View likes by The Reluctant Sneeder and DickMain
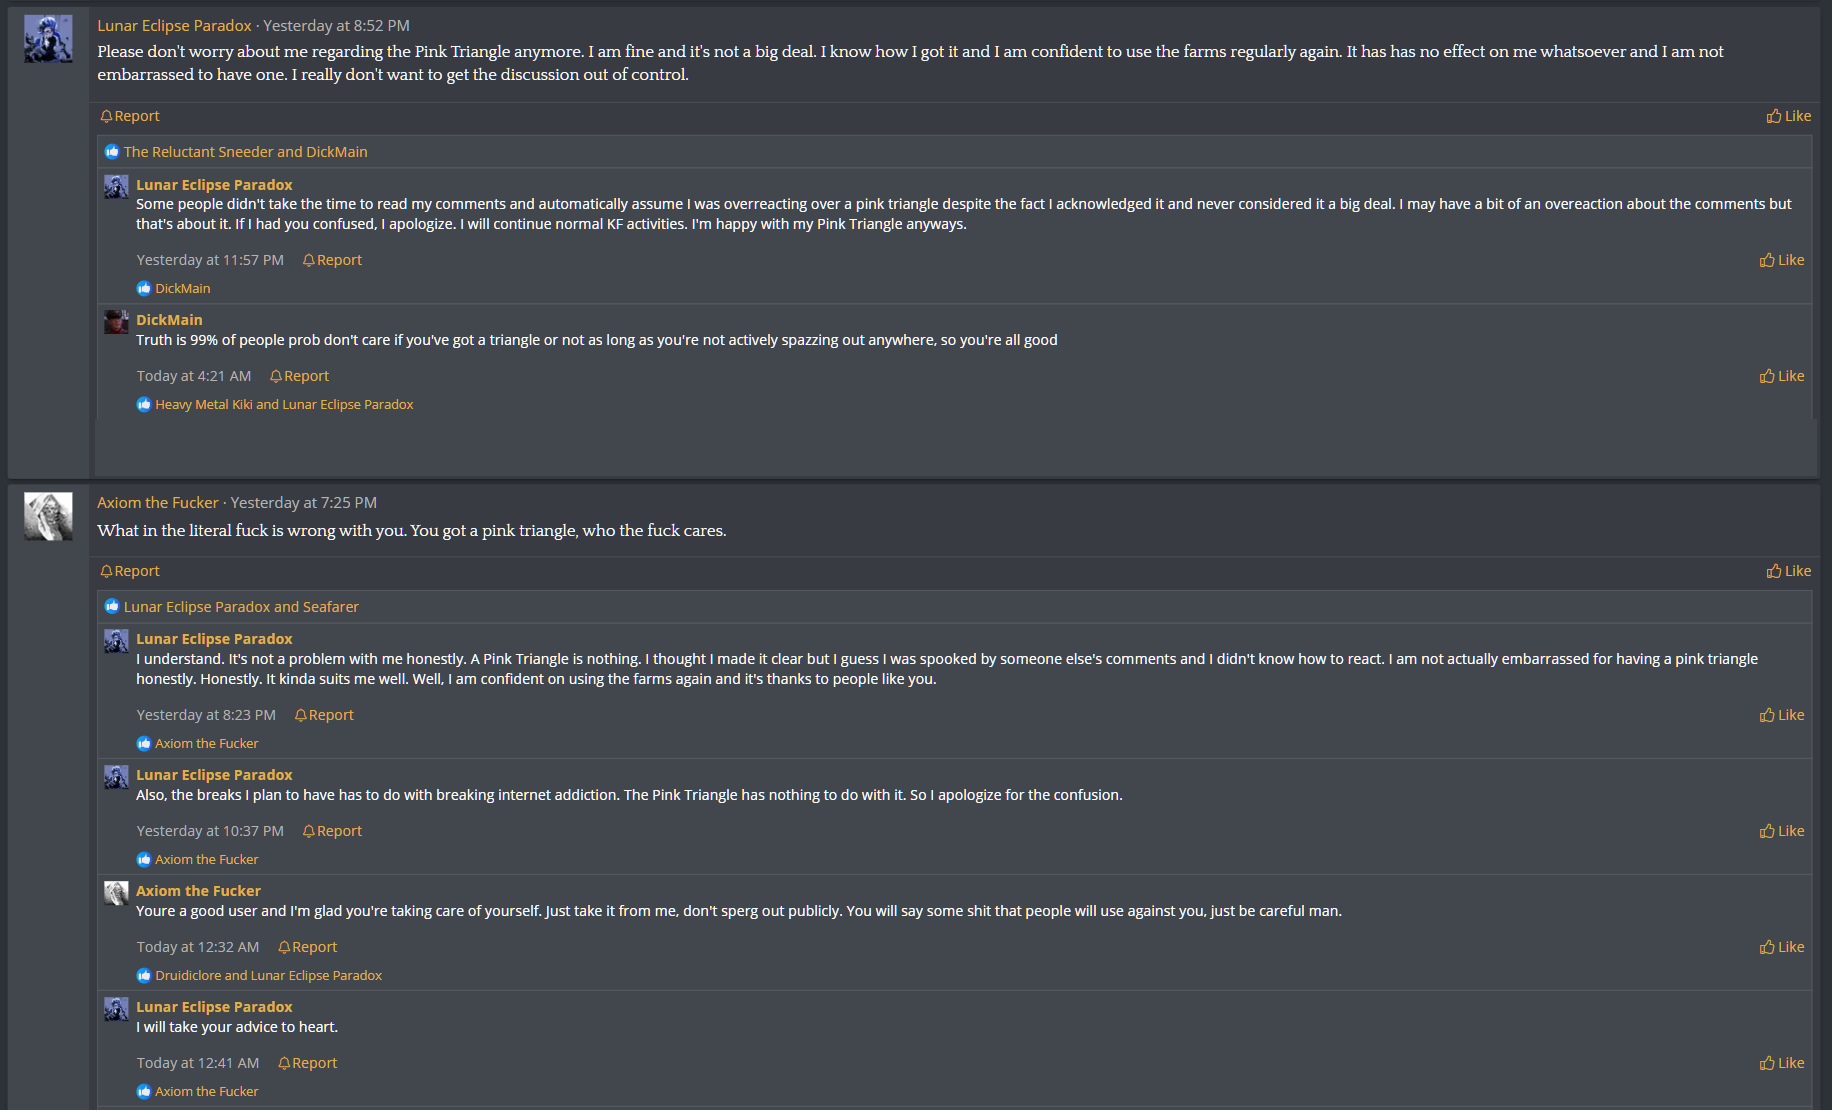This screenshot has width=1832, height=1110. (x=245, y=152)
